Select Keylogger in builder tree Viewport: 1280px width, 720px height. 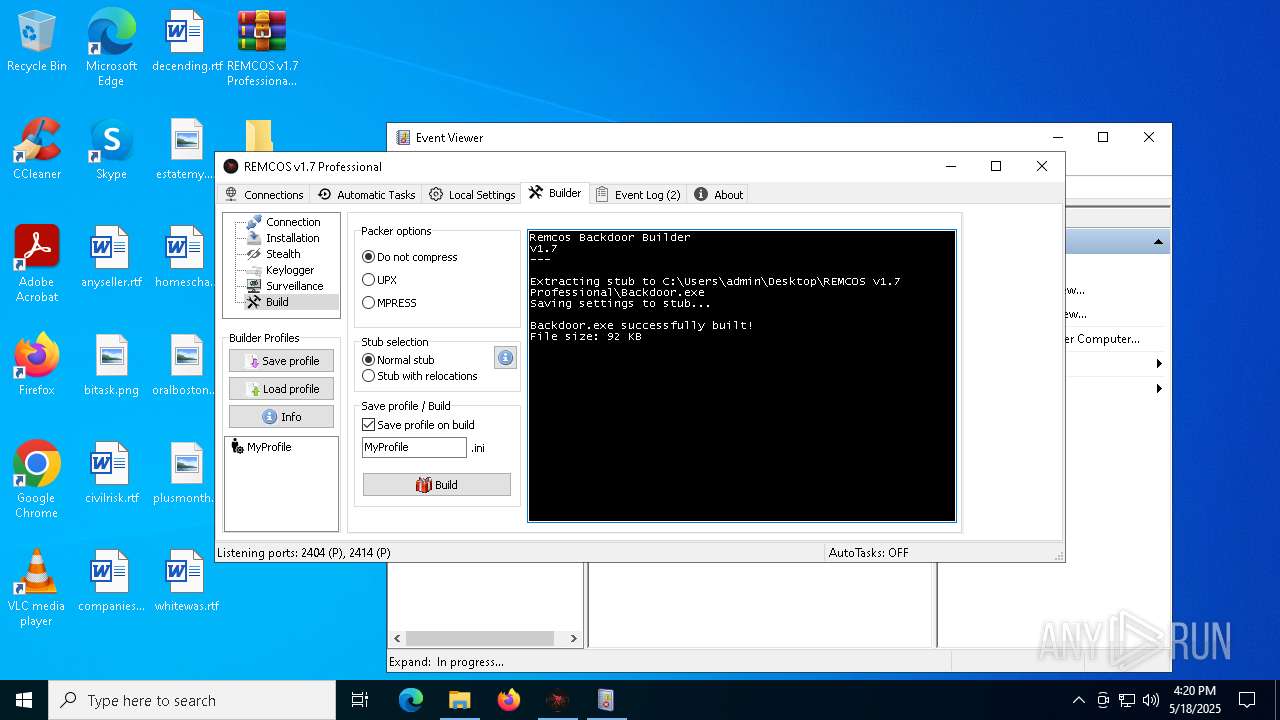290,270
